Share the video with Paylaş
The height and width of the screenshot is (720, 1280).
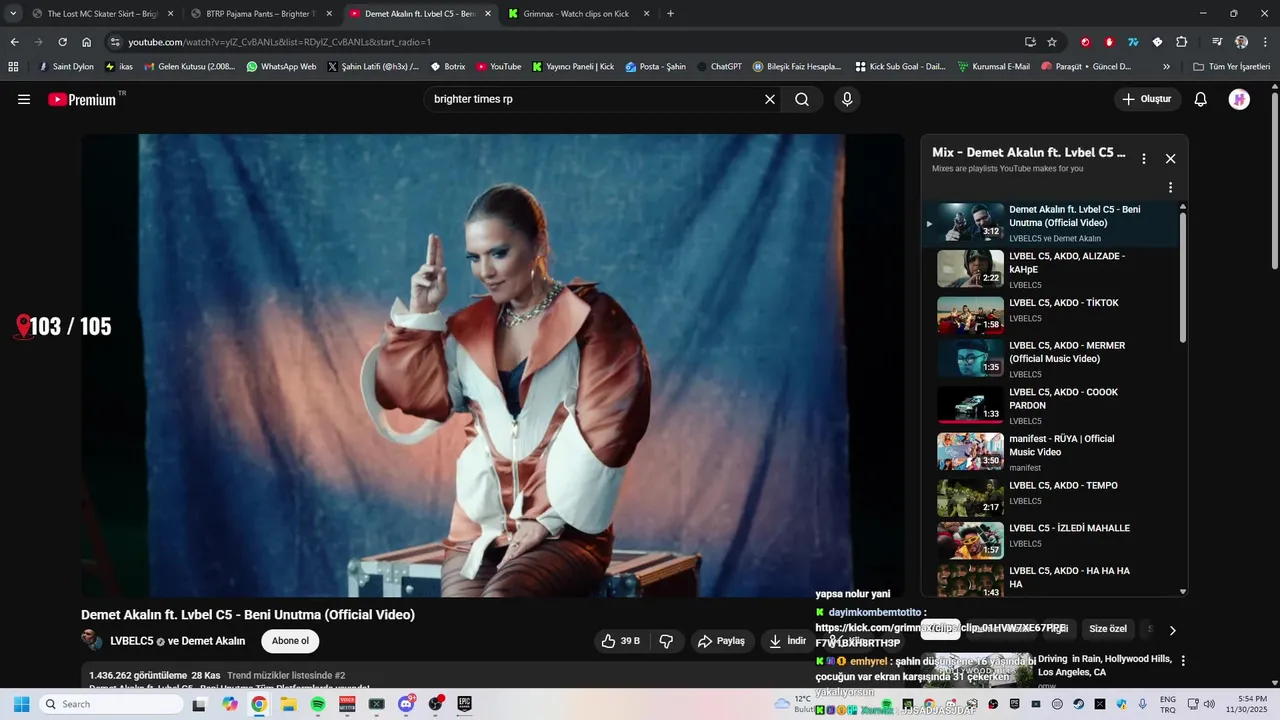(x=721, y=641)
